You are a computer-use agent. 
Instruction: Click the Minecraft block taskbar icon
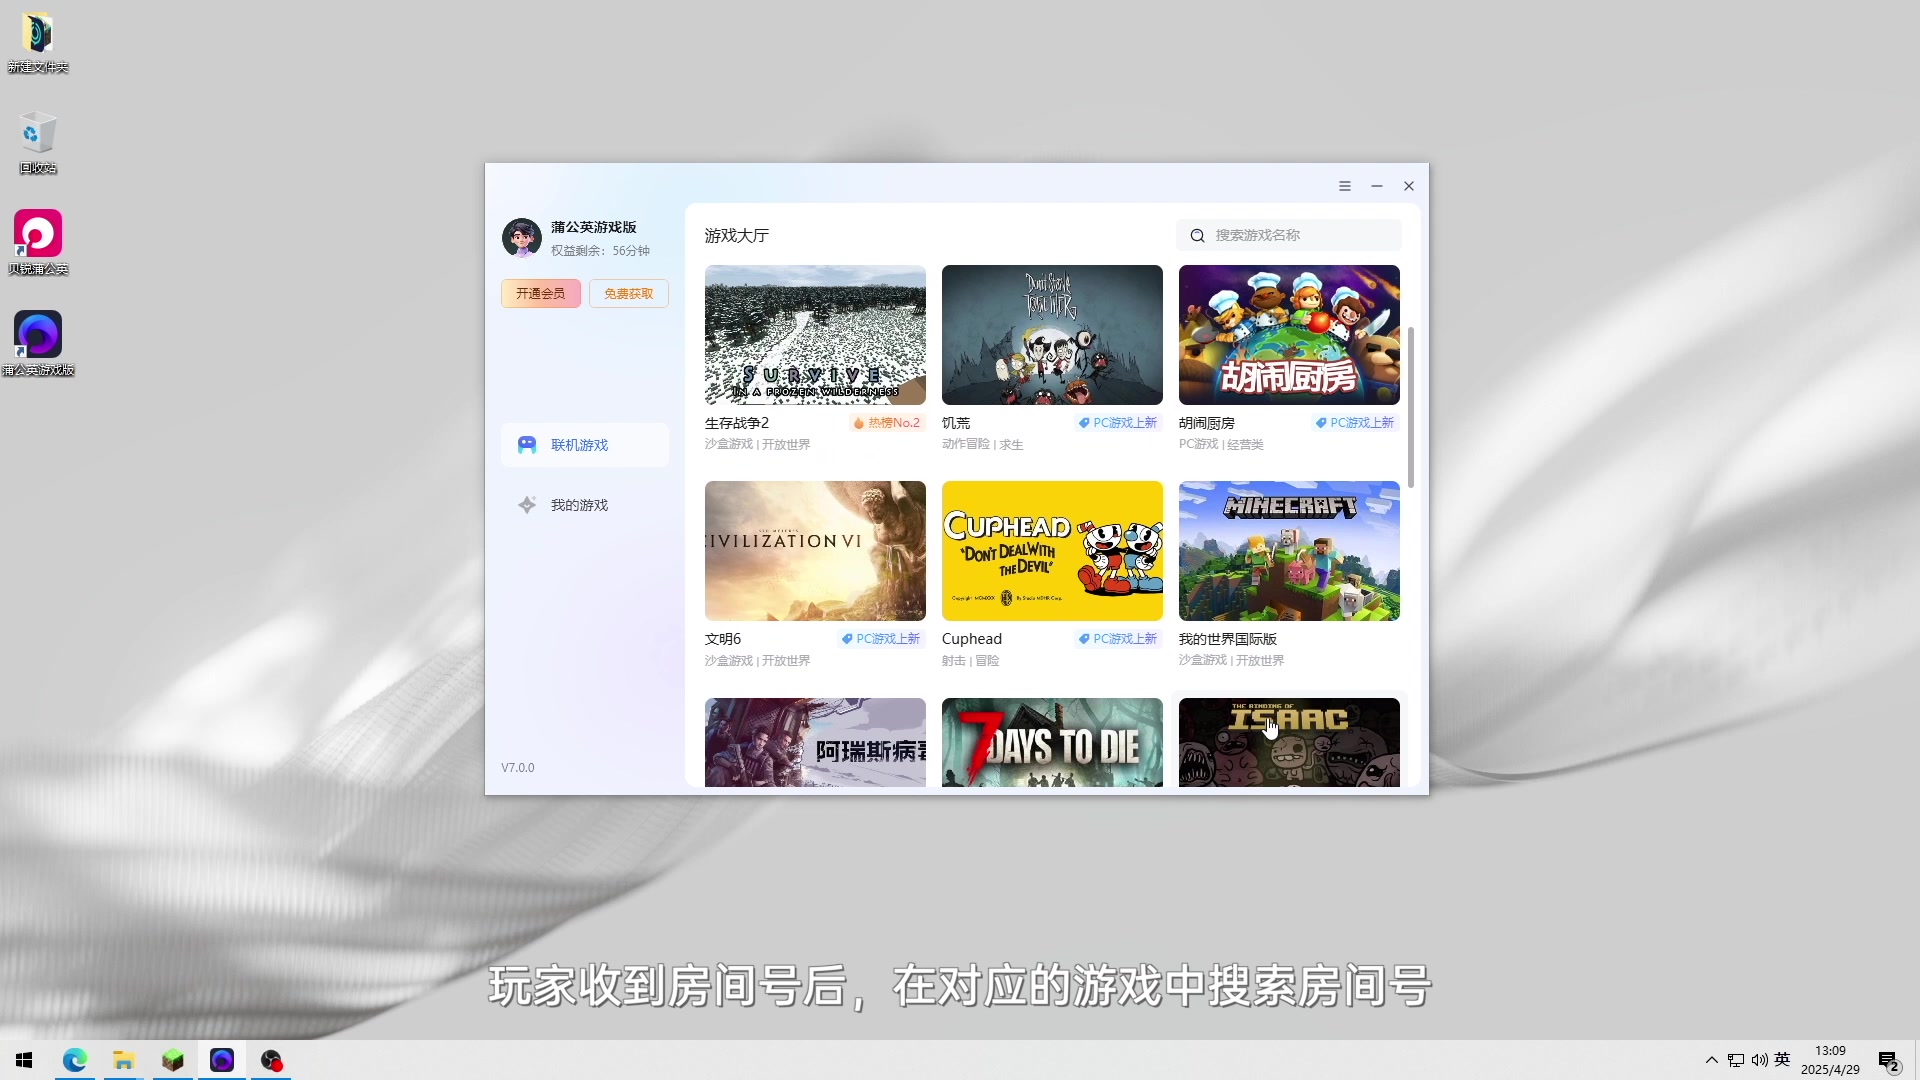(173, 1060)
